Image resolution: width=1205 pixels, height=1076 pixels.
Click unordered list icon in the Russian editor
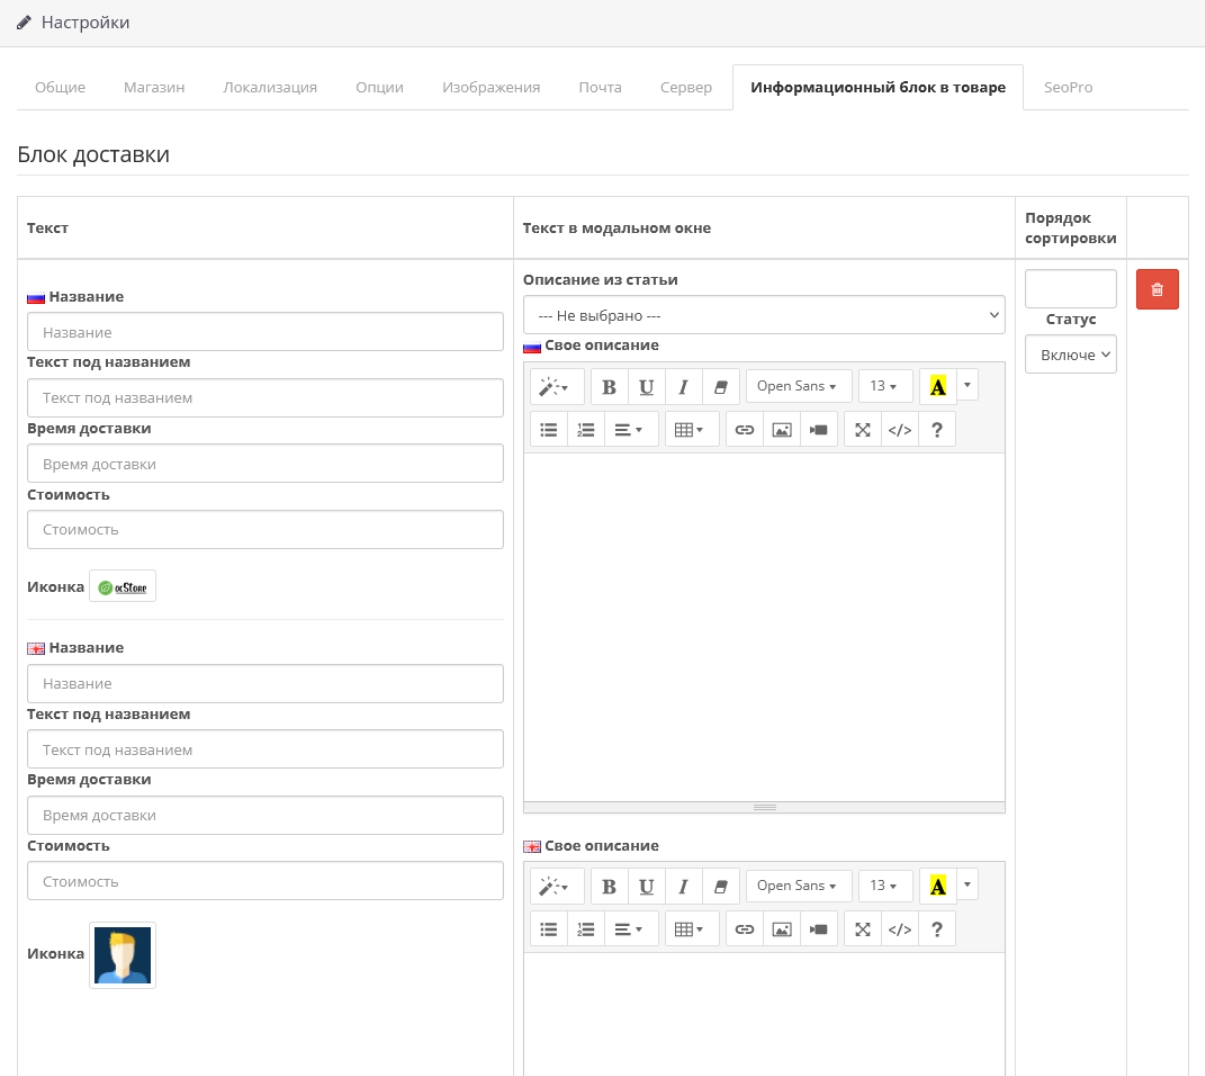pyautogui.click(x=549, y=430)
